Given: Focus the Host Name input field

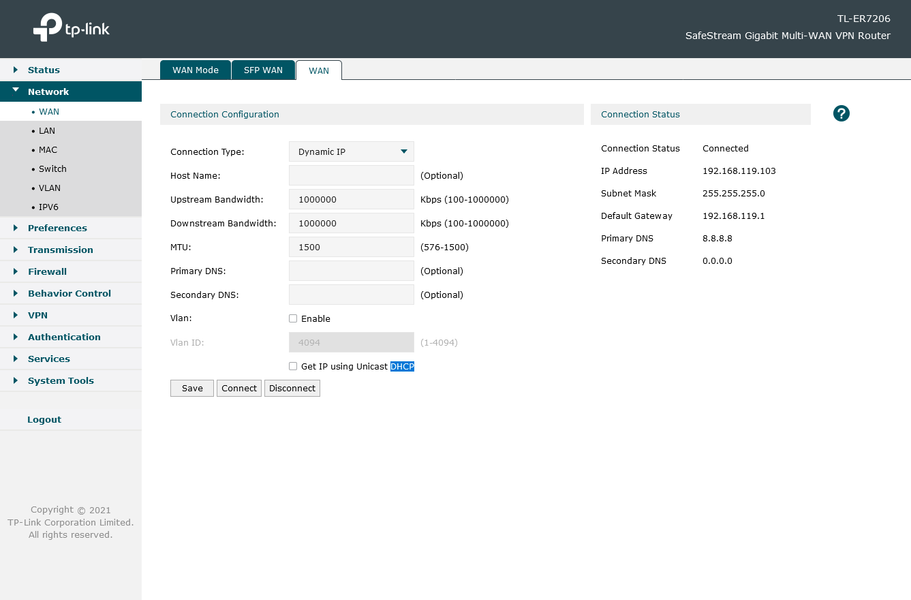Looking at the screenshot, I should tap(351, 175).
